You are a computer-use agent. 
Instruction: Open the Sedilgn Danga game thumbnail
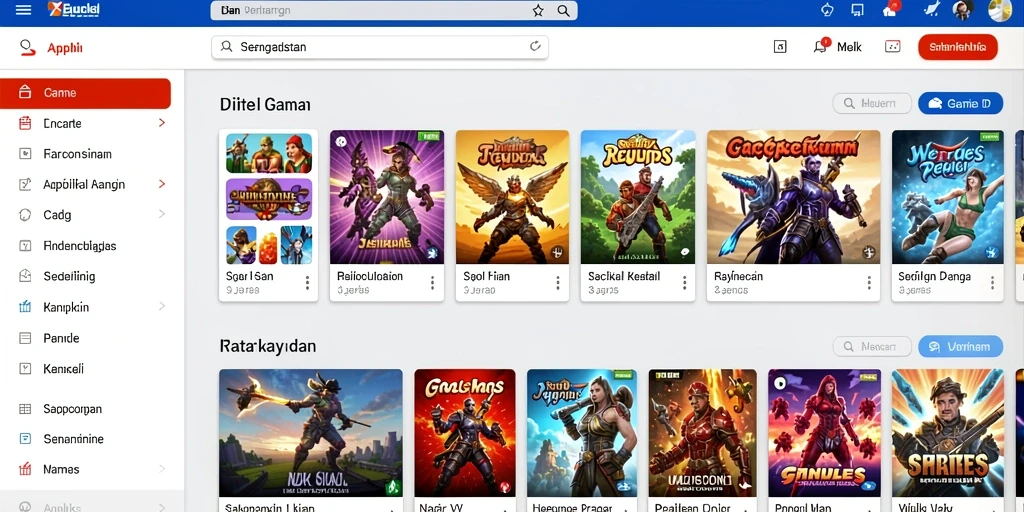pos(947,197)
